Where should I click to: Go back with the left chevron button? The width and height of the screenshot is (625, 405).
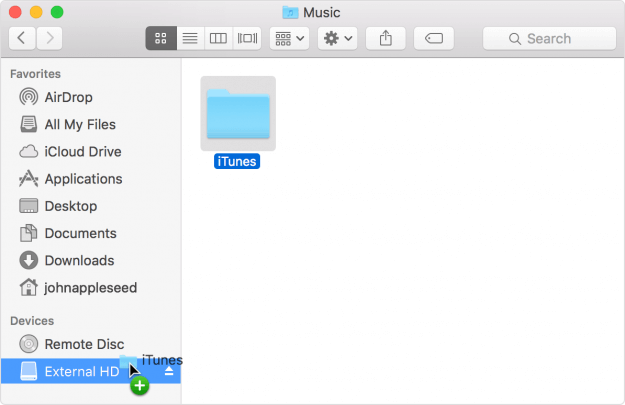click(22, 38)
